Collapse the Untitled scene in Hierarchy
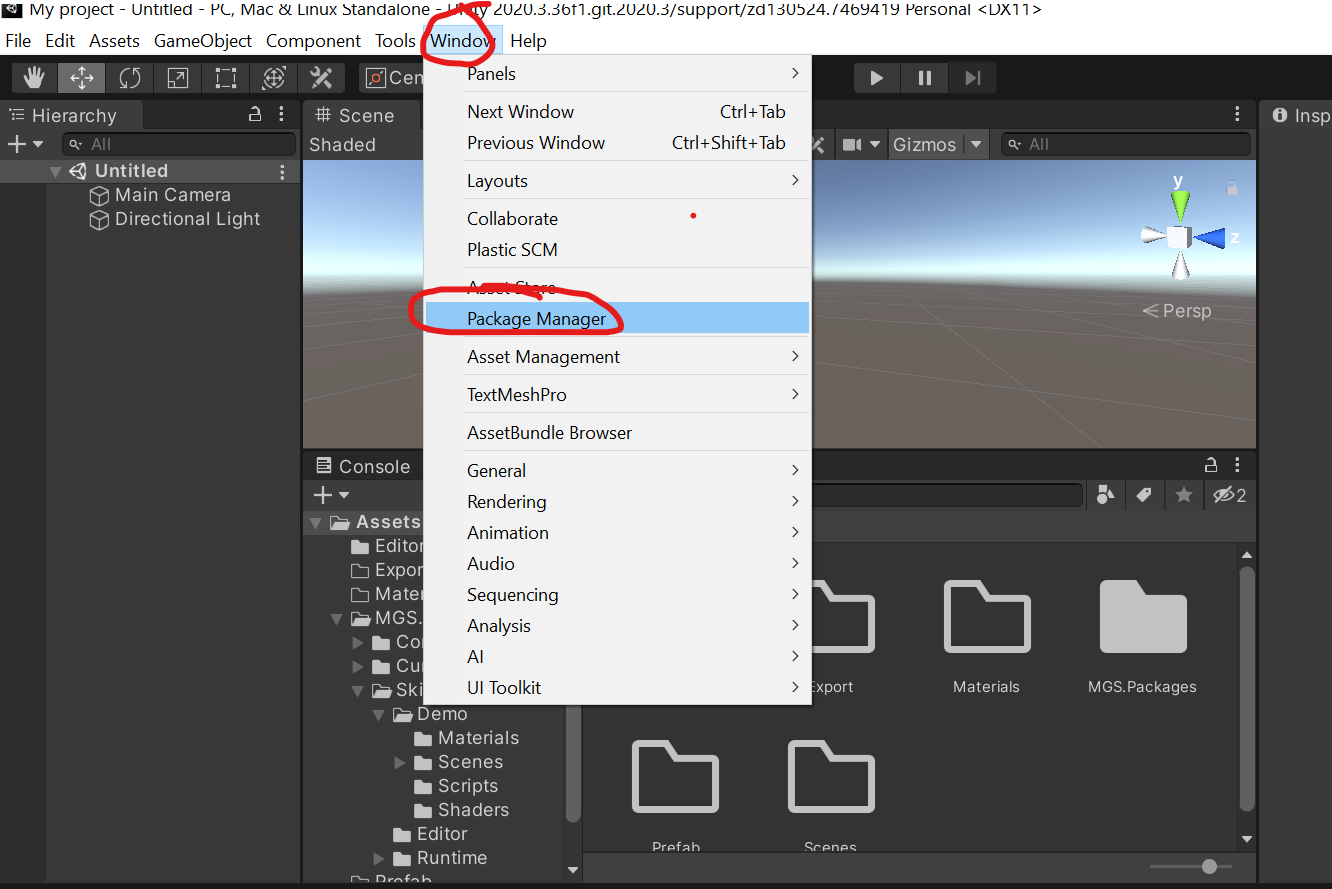 (56, 171)
